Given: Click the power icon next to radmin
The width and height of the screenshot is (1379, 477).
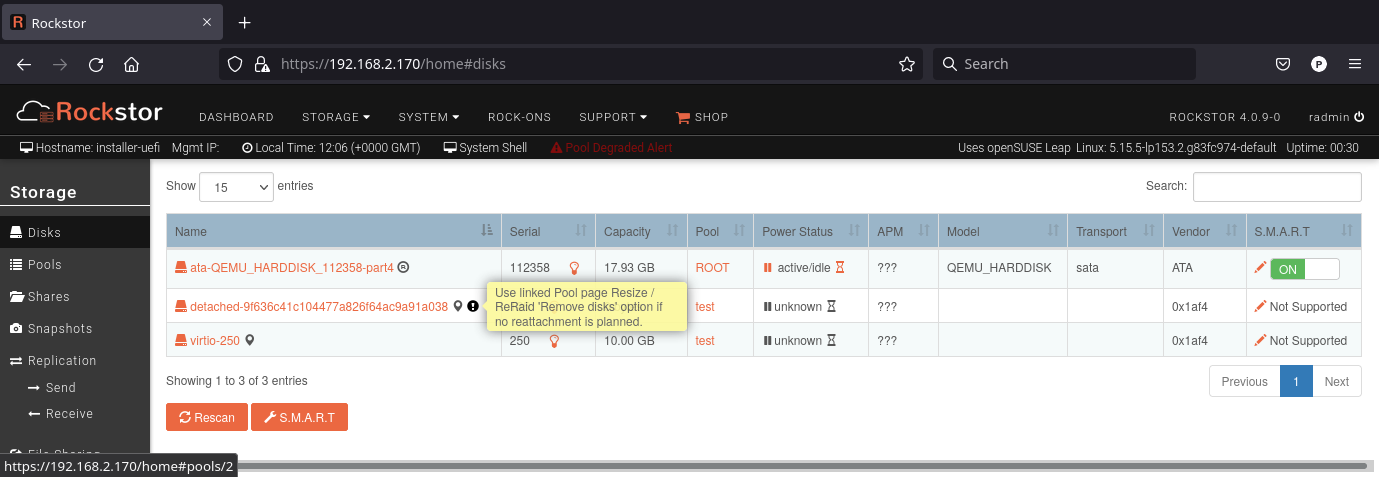Looking at the screenshot, I should tap(1358, 117).
